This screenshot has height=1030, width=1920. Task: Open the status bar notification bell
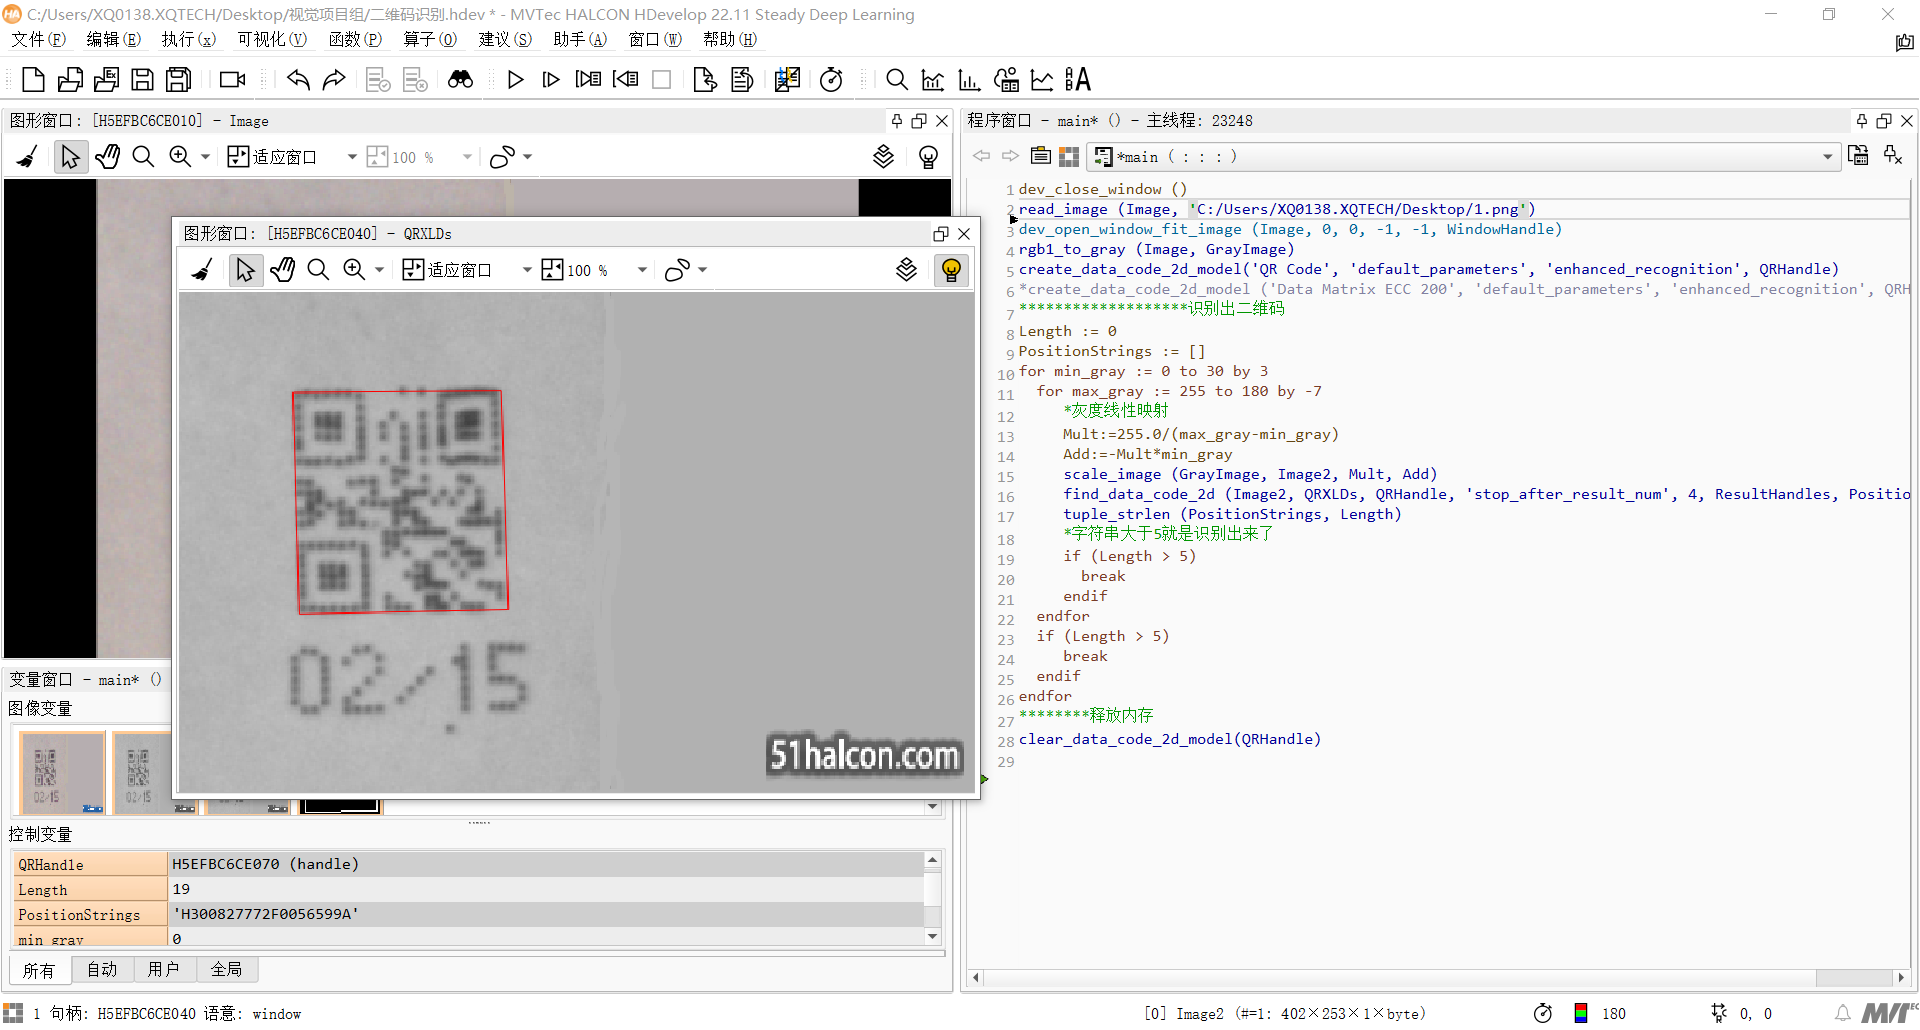(x=1842, y=1013)
